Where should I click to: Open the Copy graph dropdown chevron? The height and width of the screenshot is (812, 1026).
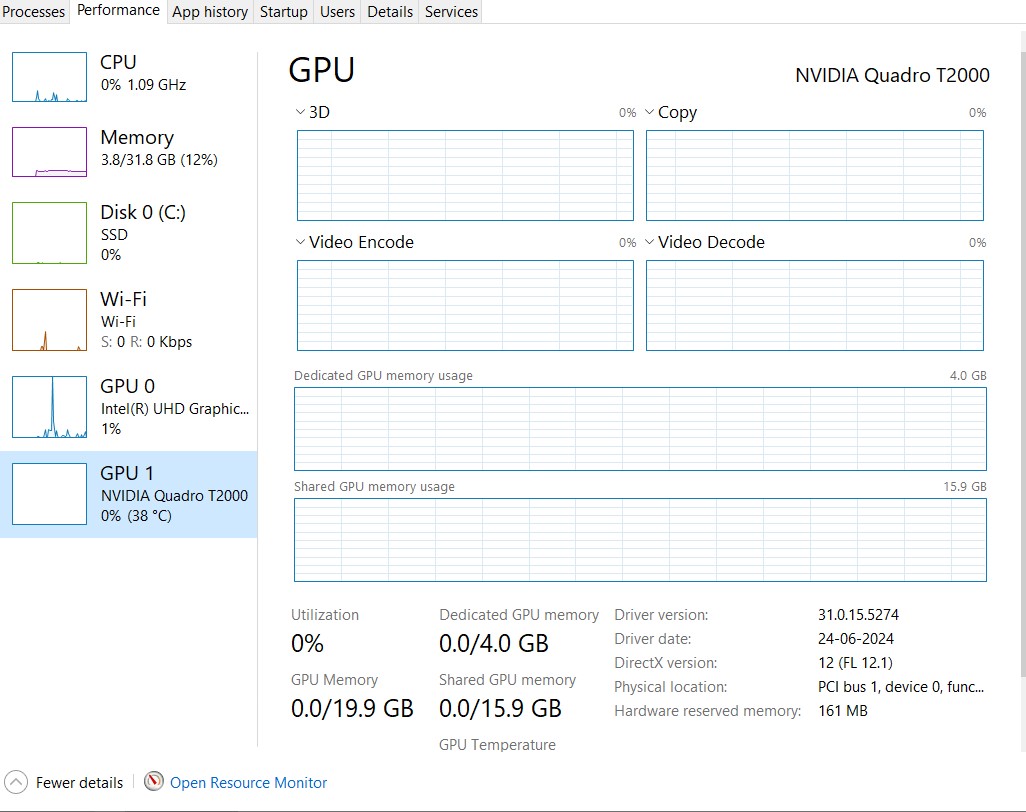[x=650, y=113]
